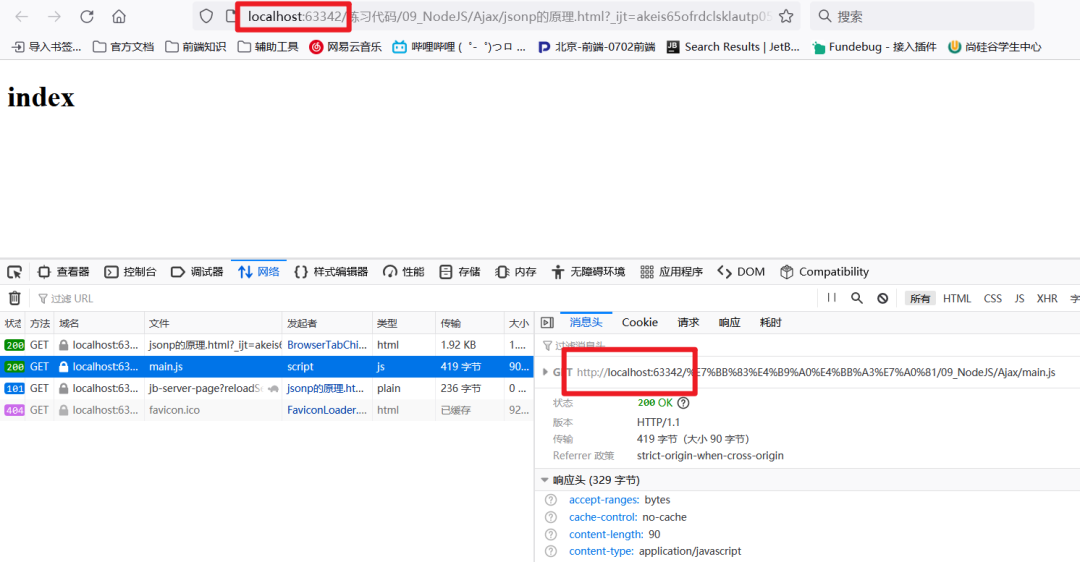
Task: Select the main.js request row
Action: click(x=267, y=366)
